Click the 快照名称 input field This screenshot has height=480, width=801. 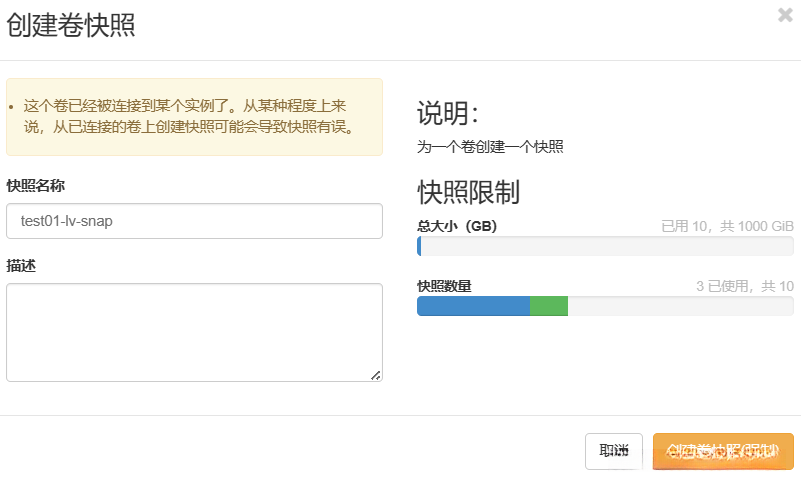pos(194,221)
